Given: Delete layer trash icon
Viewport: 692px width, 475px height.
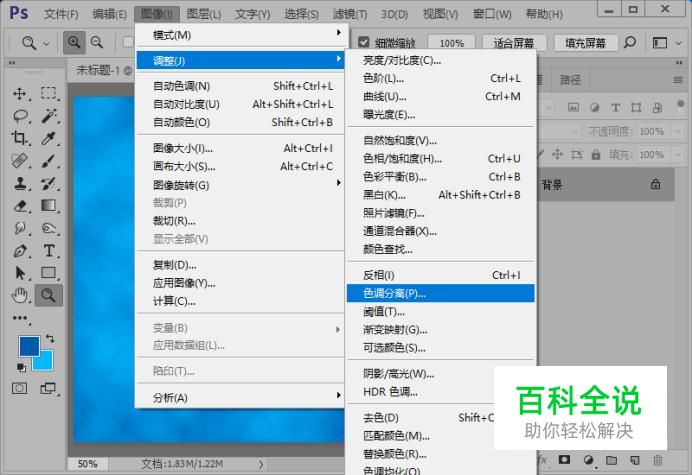Looking at the screenshot, I should [658, 460].
